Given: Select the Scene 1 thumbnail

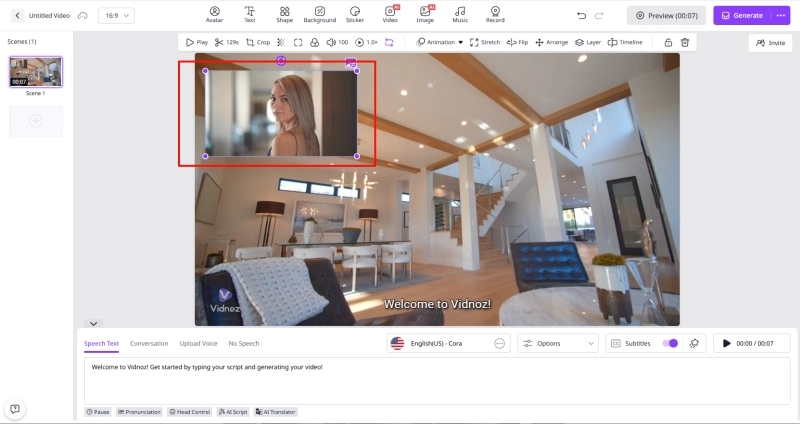Looking at the screenshot, I should point(36,71).
